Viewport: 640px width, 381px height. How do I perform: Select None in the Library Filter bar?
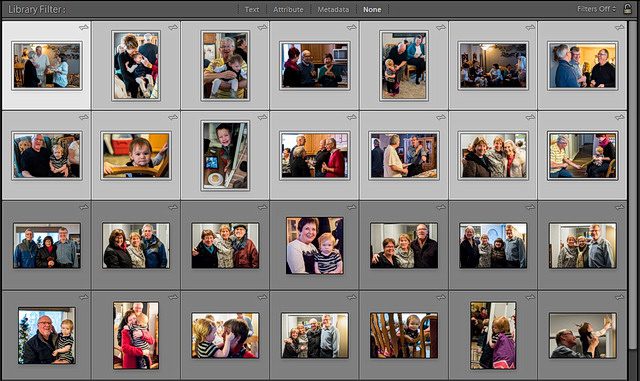372,9
